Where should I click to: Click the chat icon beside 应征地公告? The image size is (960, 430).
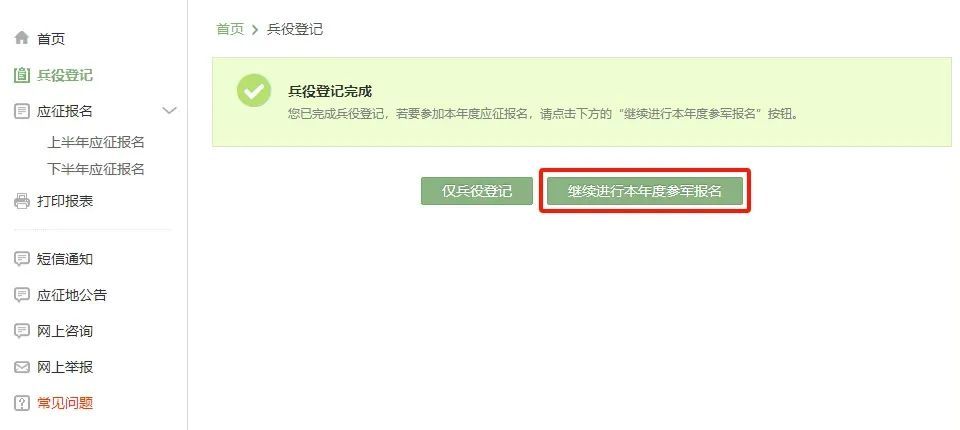21,295
